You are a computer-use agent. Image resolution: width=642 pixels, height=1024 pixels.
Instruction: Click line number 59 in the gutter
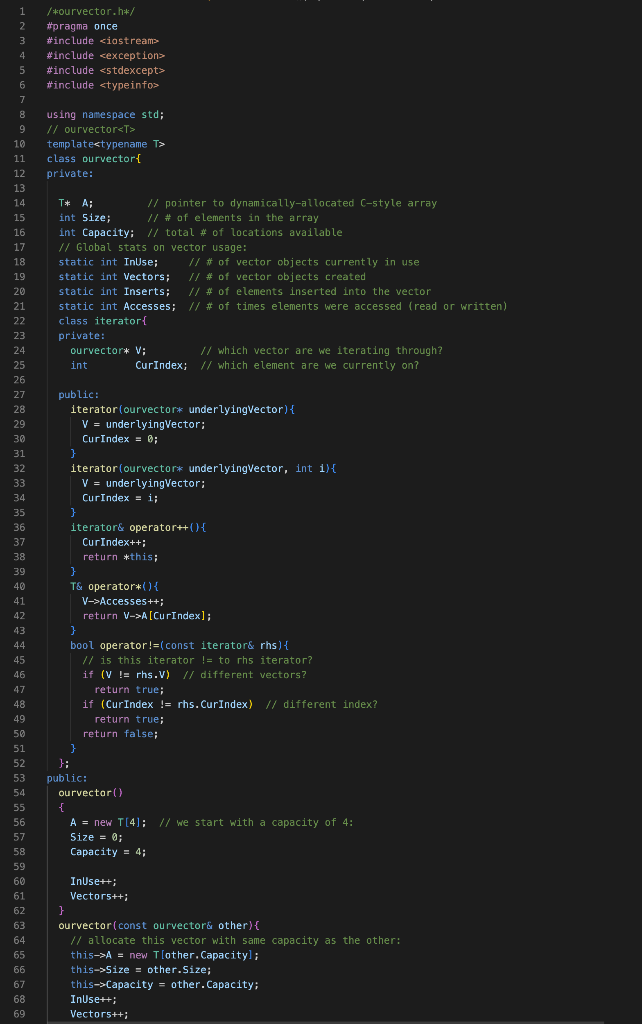point(20,867)
